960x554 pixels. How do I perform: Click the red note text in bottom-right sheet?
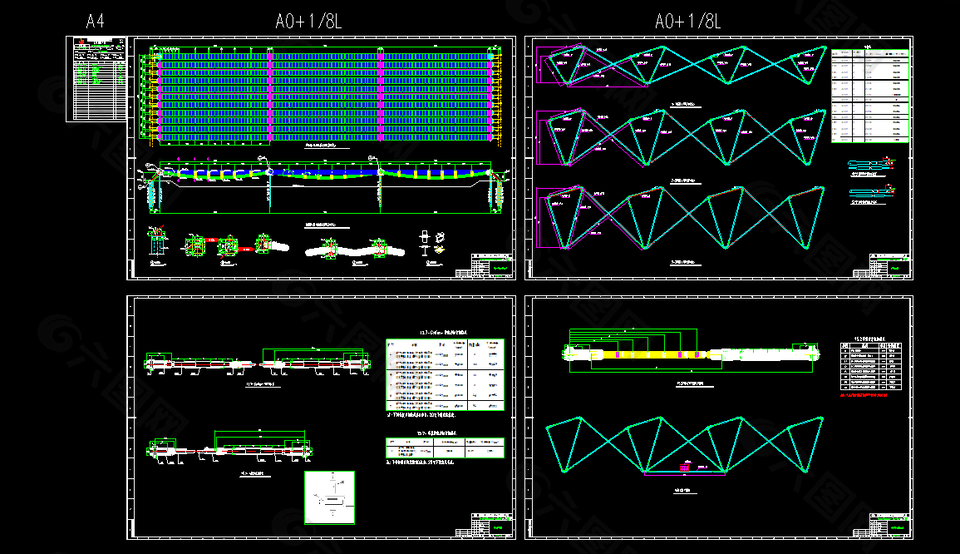(x=865, y=395)
